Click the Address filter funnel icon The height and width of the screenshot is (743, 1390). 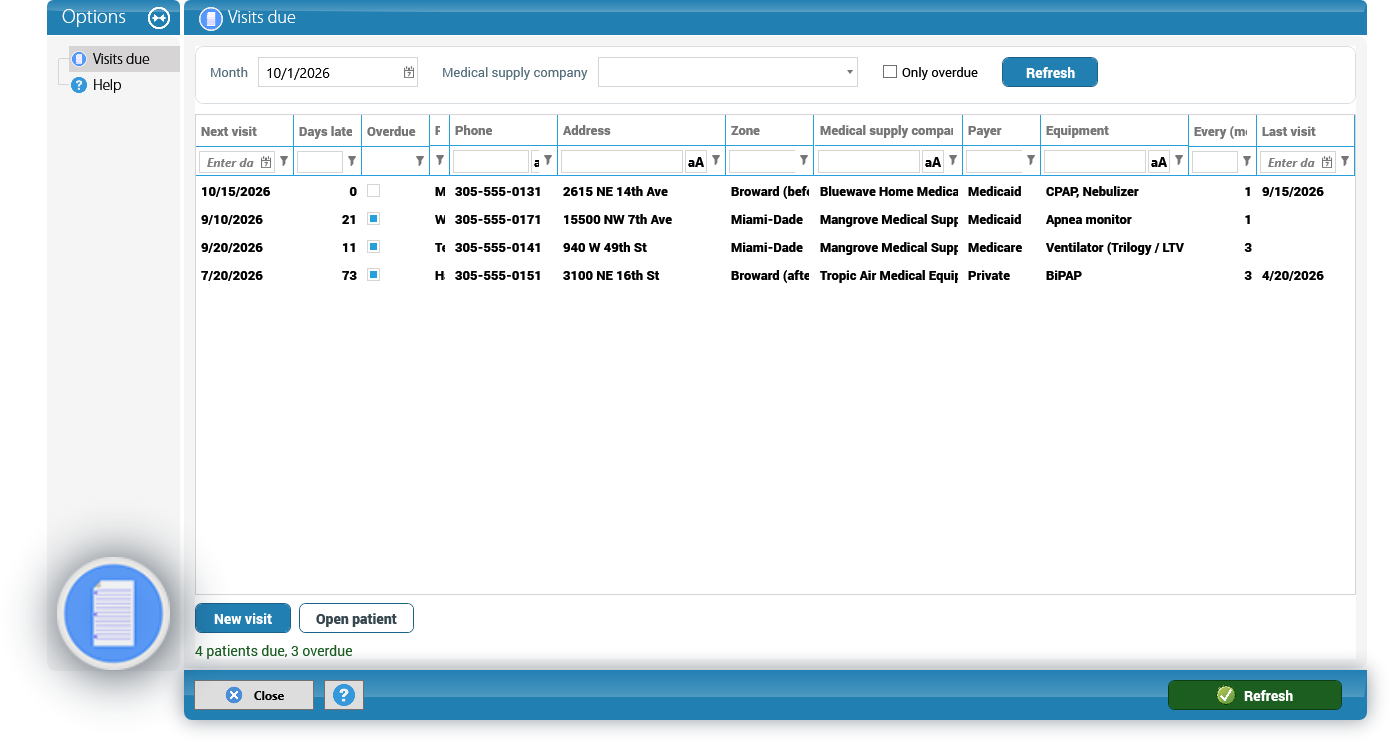click(x=716, y=161)
